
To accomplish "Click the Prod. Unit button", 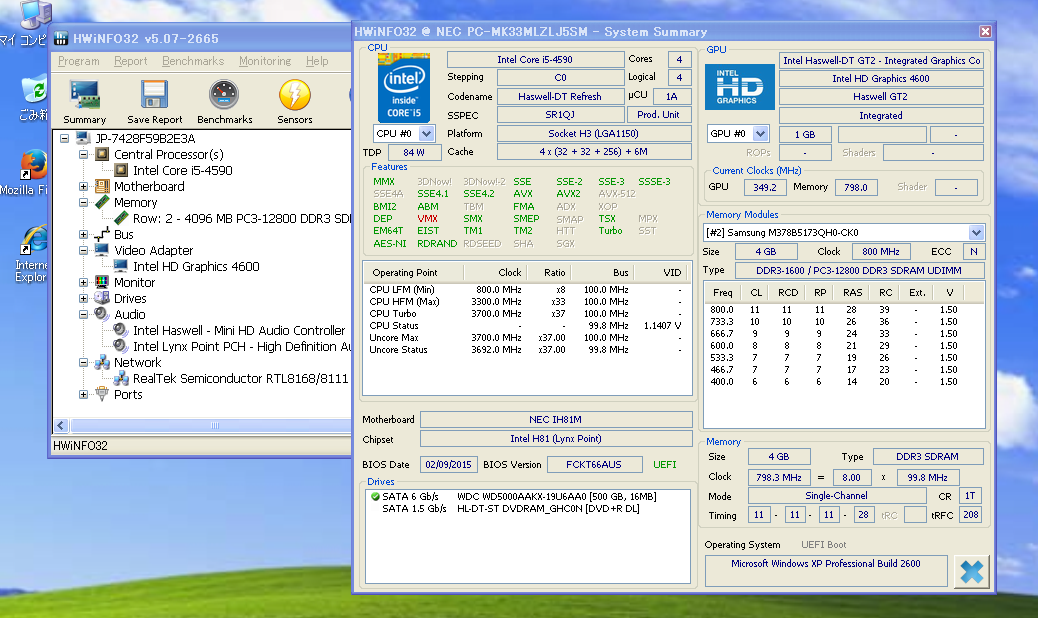I will [x=658, y=114].
